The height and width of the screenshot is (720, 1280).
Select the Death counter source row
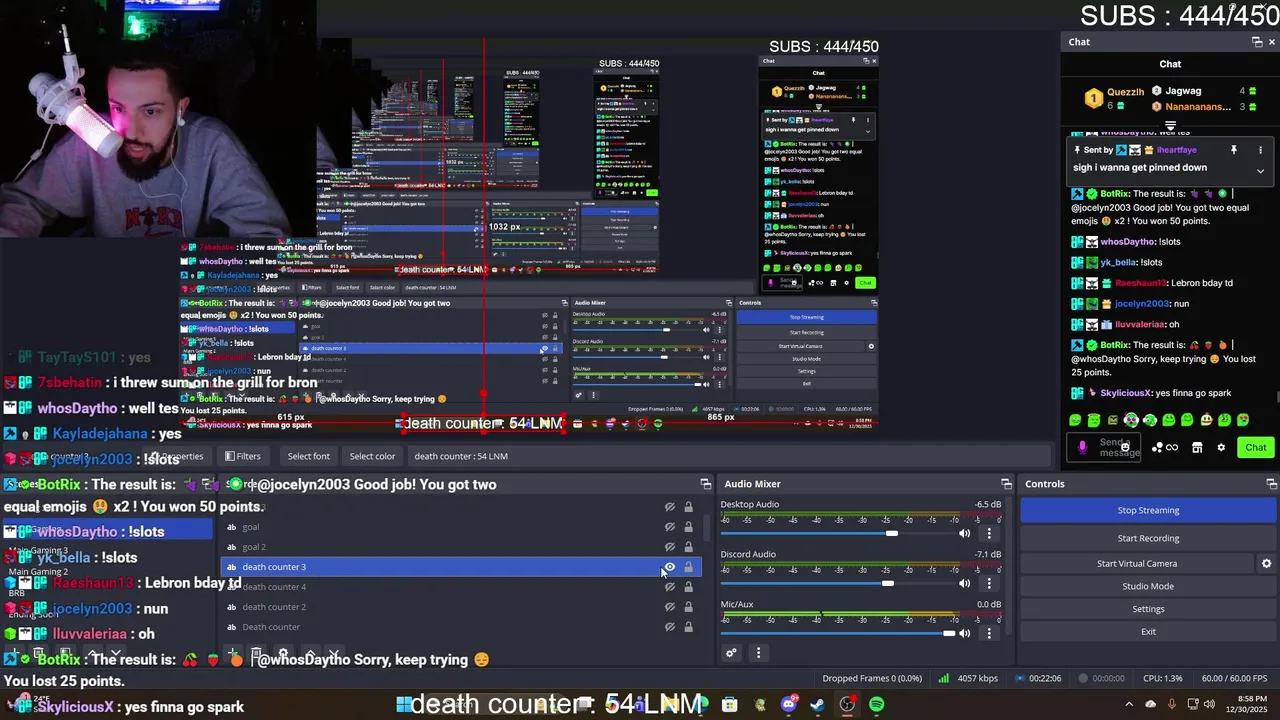click(x=460, y=627)
